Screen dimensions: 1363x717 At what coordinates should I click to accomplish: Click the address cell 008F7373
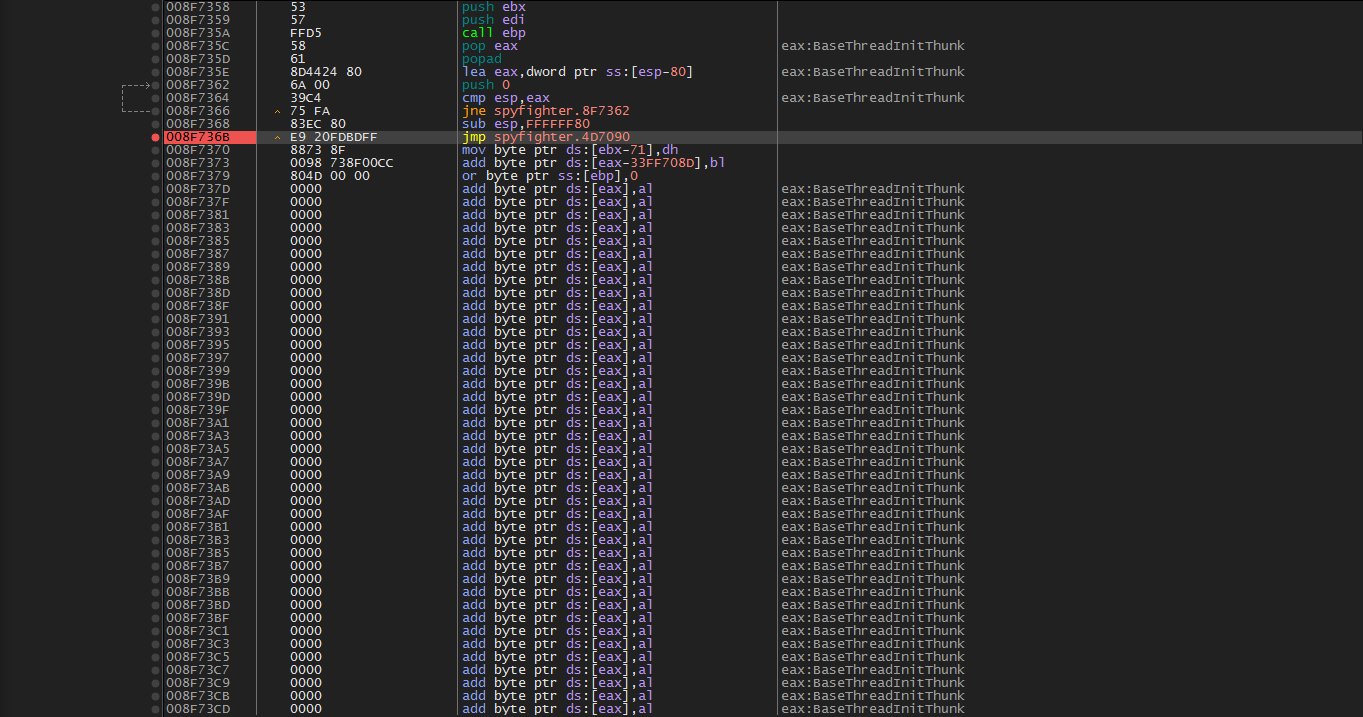coord(197,163)
